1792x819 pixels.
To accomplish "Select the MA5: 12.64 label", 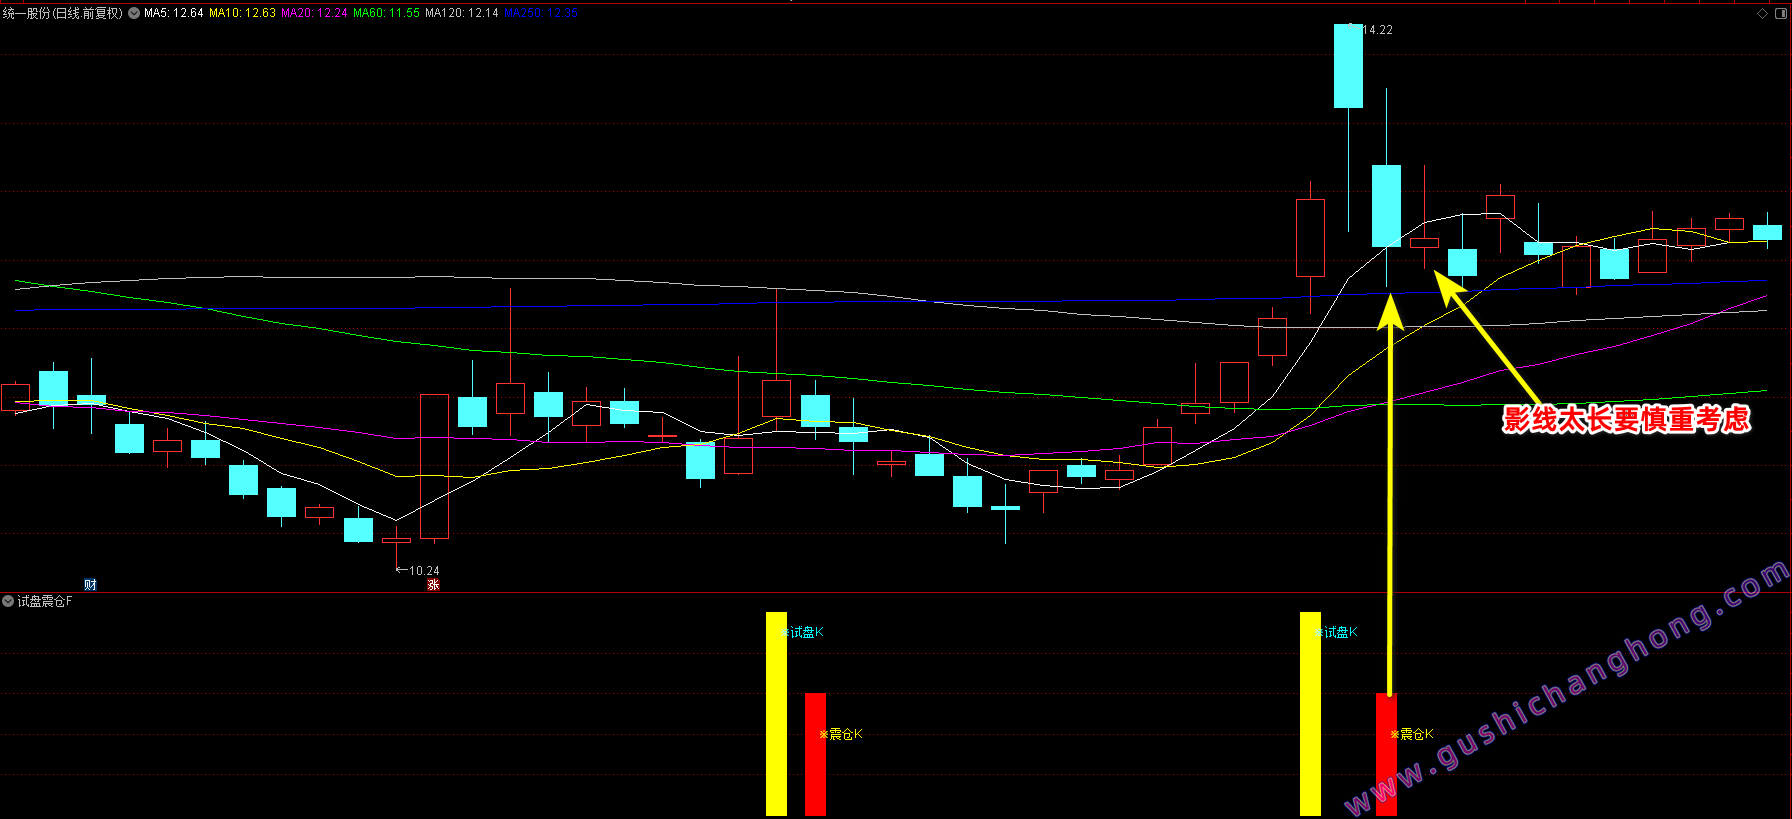I will click(173, 13).
